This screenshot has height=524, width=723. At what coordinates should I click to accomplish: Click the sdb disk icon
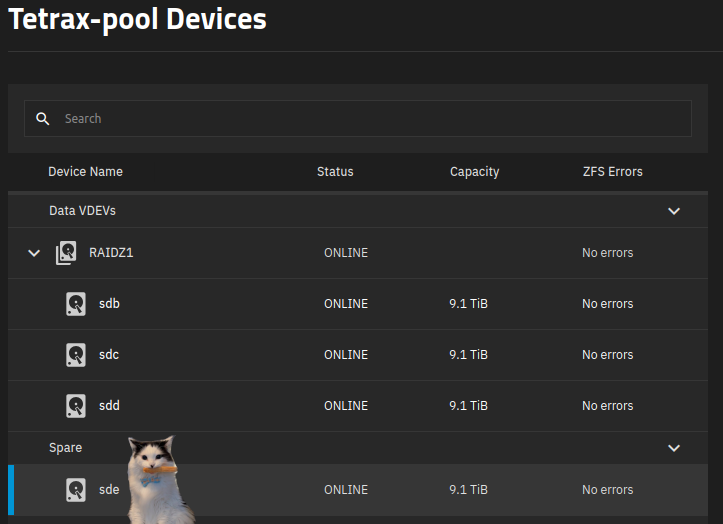click(x=76, y=304)
